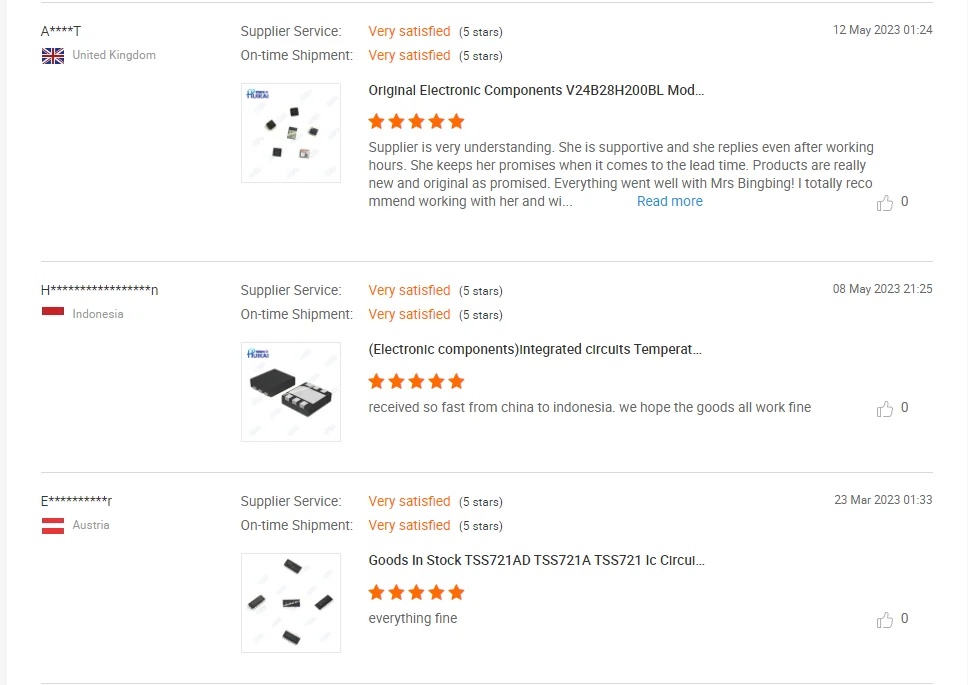The height and width of the screenshot is (685, 968).
Task: Open the integrated circuits Temperat… product link
Action: pos(535,350)
